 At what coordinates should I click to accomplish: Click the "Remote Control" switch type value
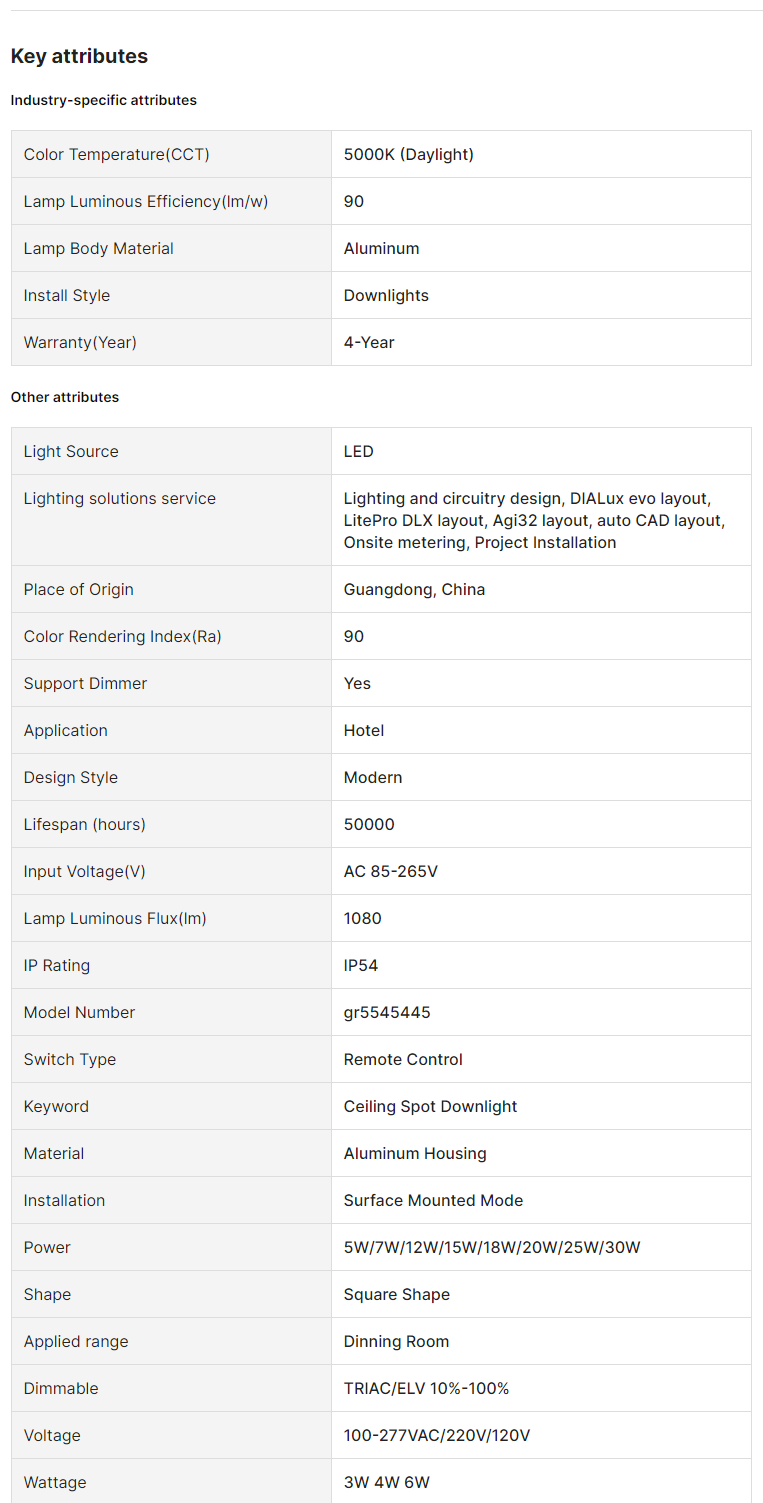pyautogui.click(x=403, y=1059)
